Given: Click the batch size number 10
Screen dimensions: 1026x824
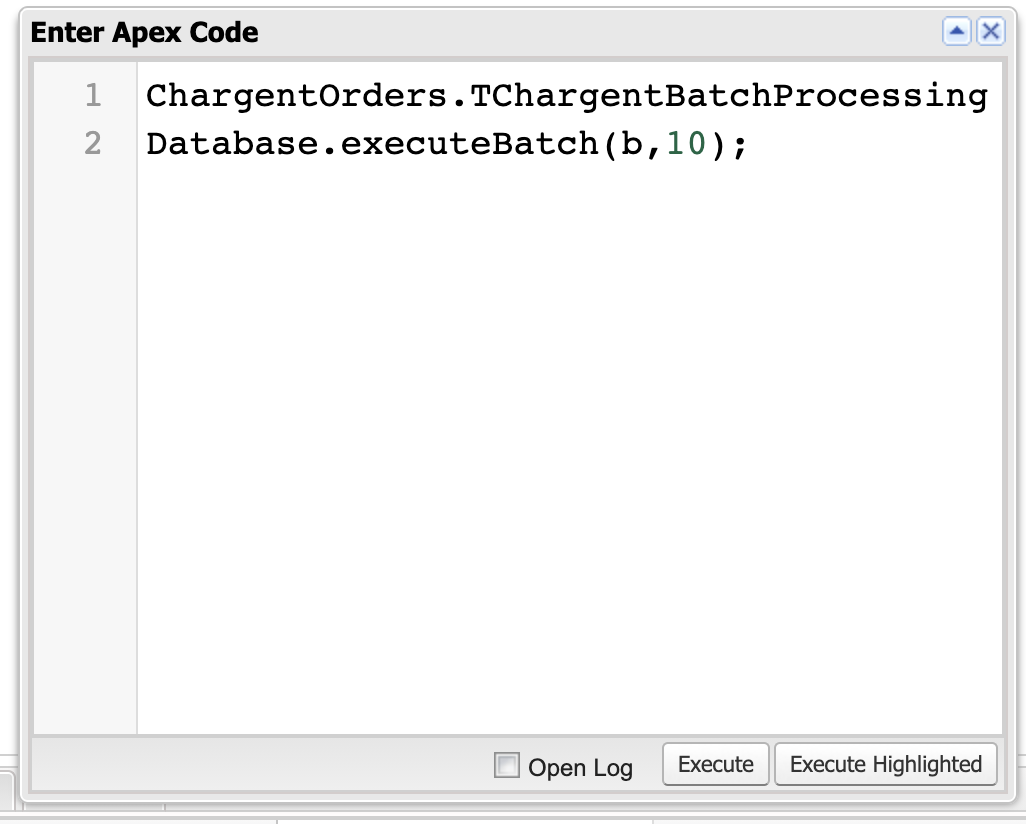Looking at the screenshot, I should click(685, 145).
